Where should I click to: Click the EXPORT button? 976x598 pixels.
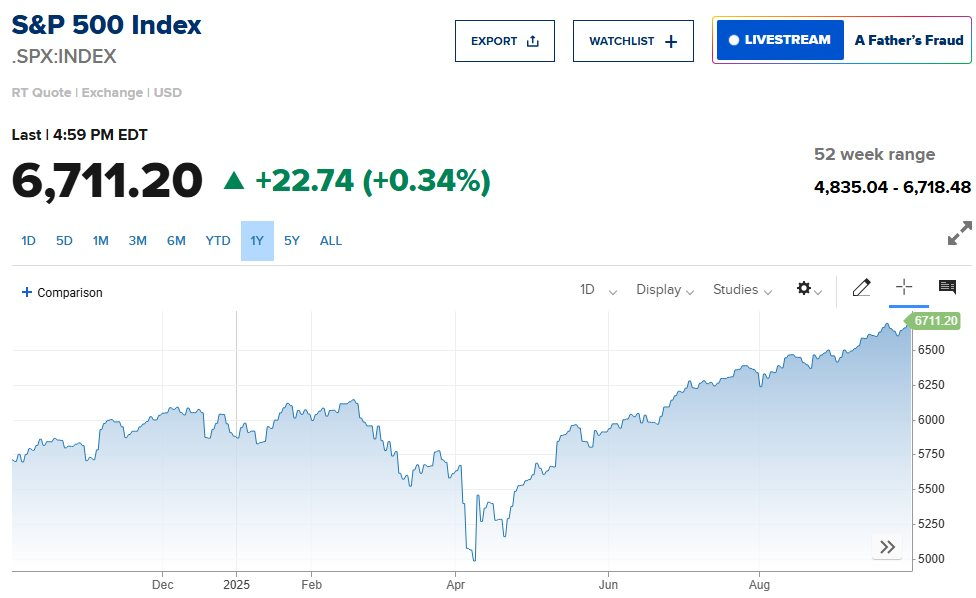[x=505, y=40]
